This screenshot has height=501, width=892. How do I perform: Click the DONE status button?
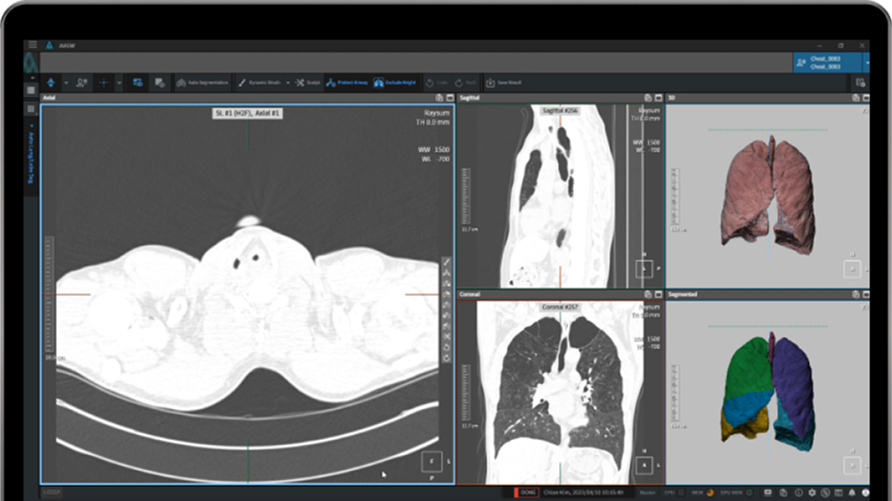[527, 492]
